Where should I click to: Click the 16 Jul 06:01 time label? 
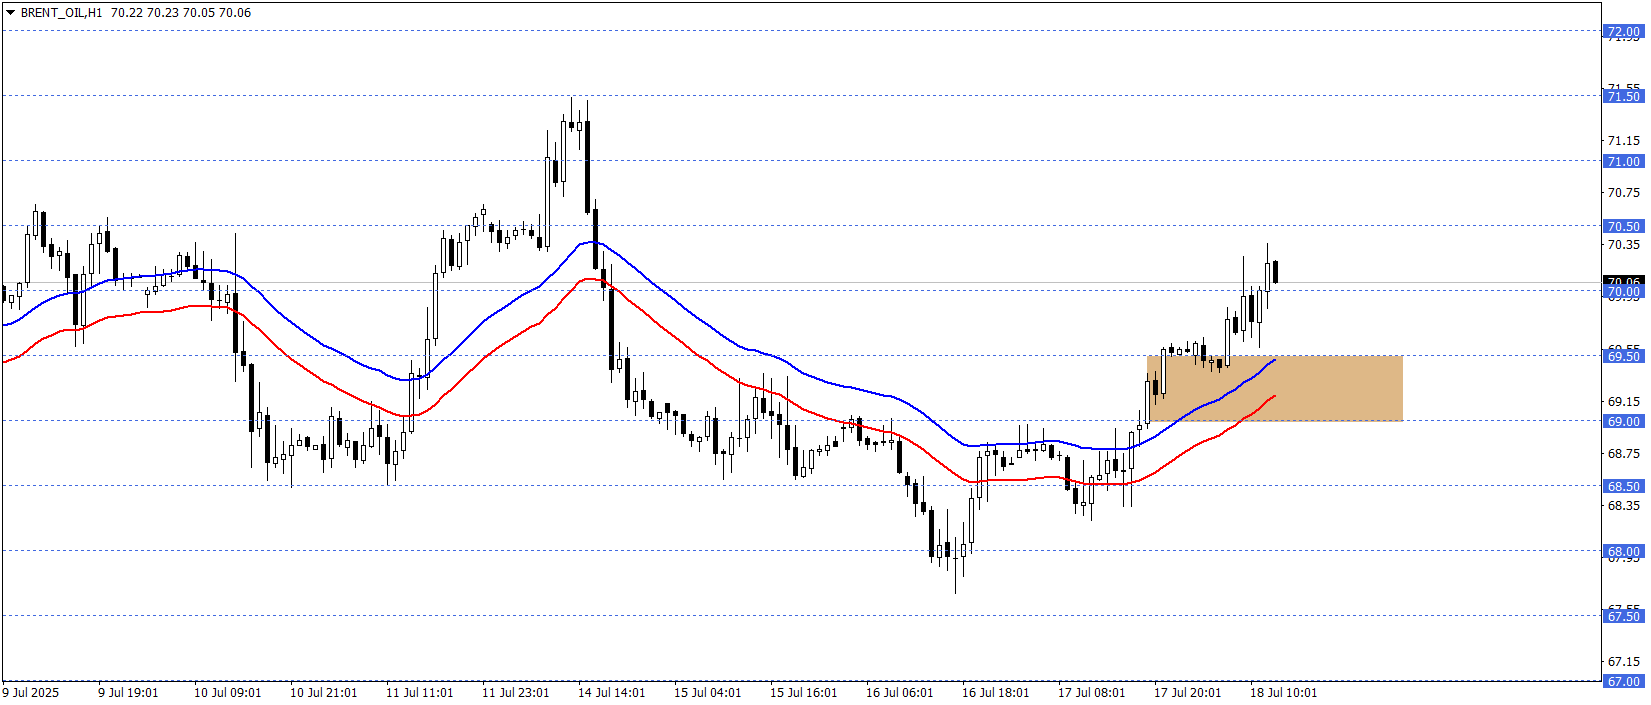tap(900, 692)
